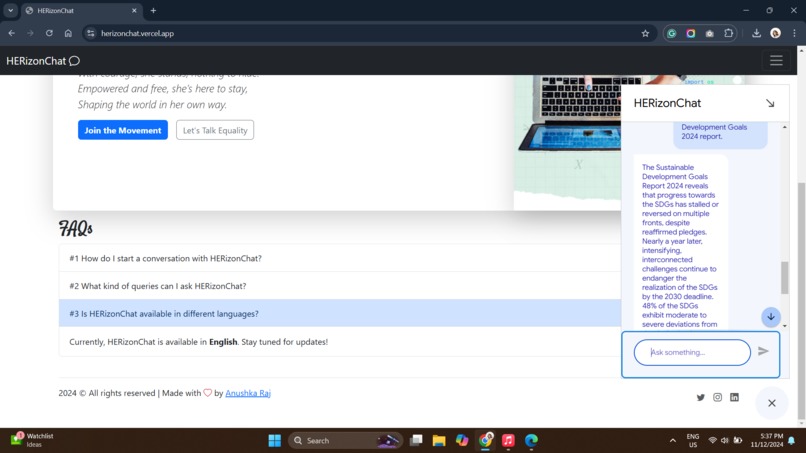Click the browser forward arrow
Image resolution: width=806 pixels, height=453 pixels.
[30, 33]
